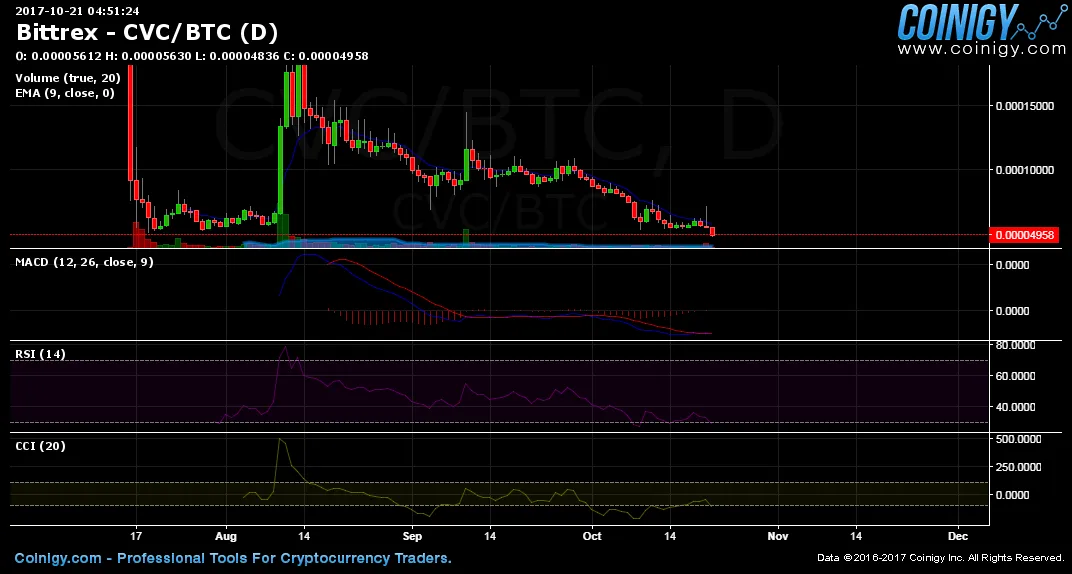1072x574 pixels.
Task: Click the Sep label on time axis
Action: [411, 536]
